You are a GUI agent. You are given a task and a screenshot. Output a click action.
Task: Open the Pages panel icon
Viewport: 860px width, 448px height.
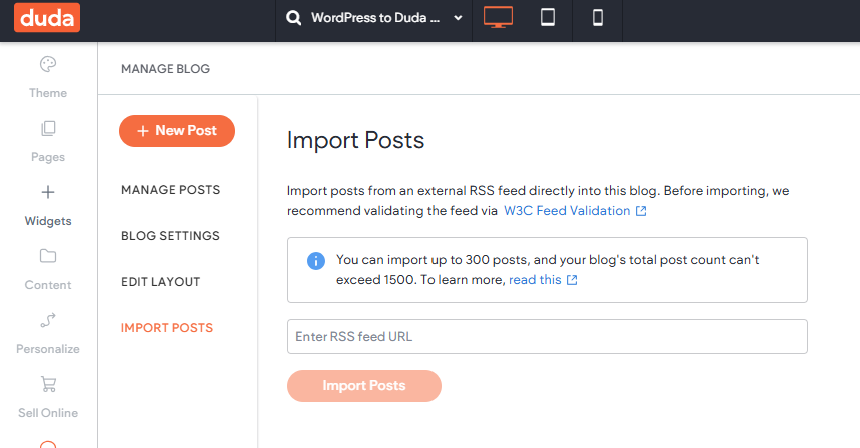(x=48, y=128)
